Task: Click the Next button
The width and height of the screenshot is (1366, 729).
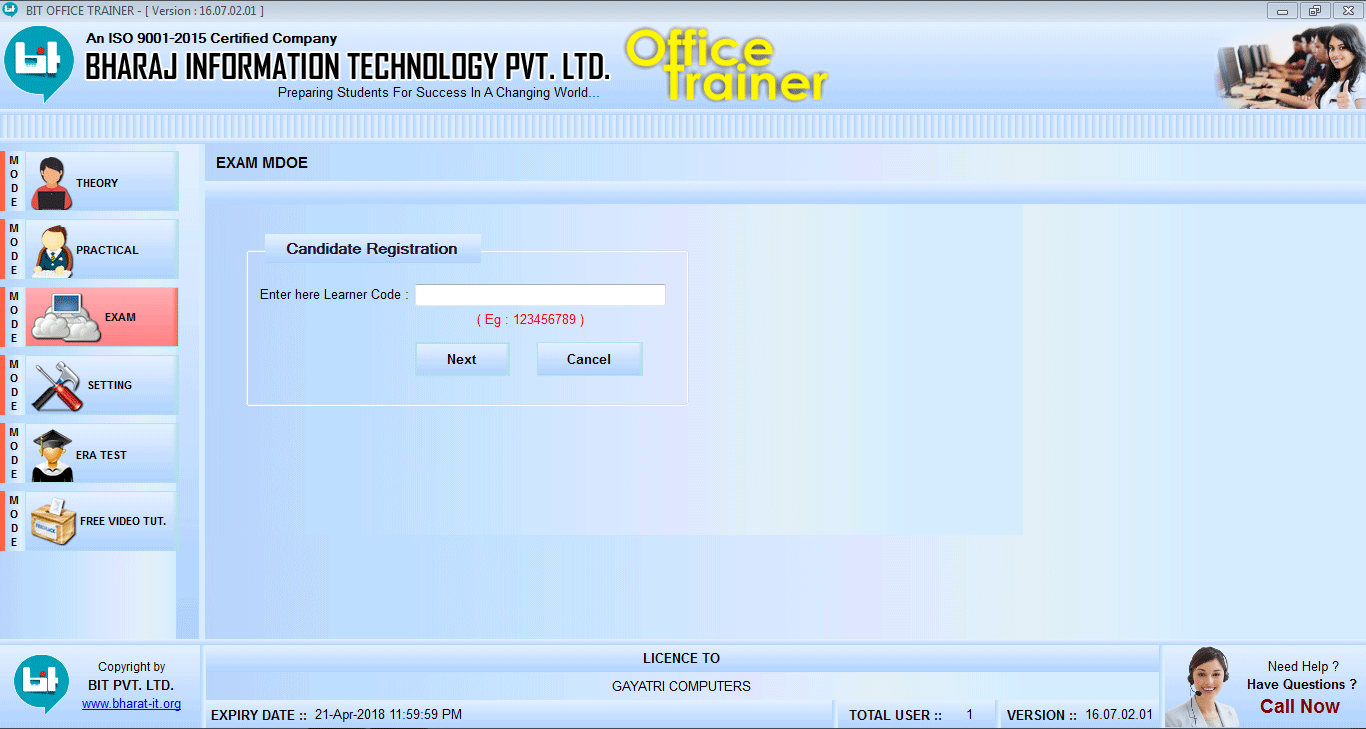Action: click(x=462, y=359)
